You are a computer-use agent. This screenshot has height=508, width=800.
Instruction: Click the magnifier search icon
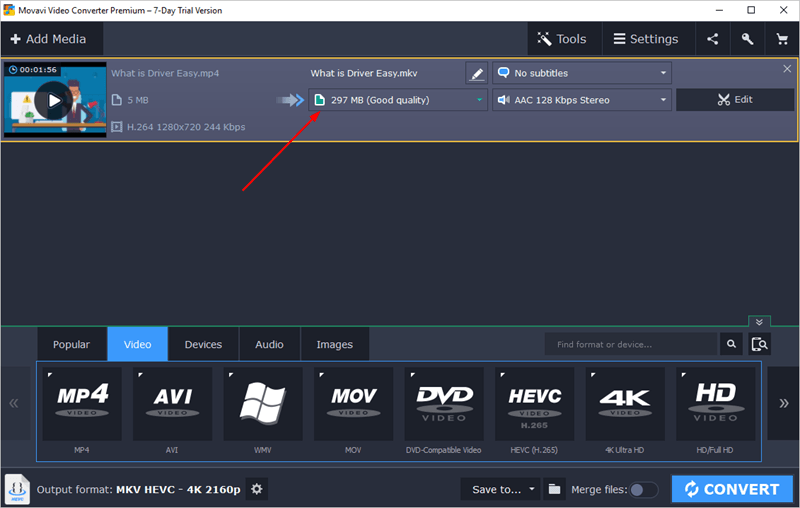click(731, 344)
